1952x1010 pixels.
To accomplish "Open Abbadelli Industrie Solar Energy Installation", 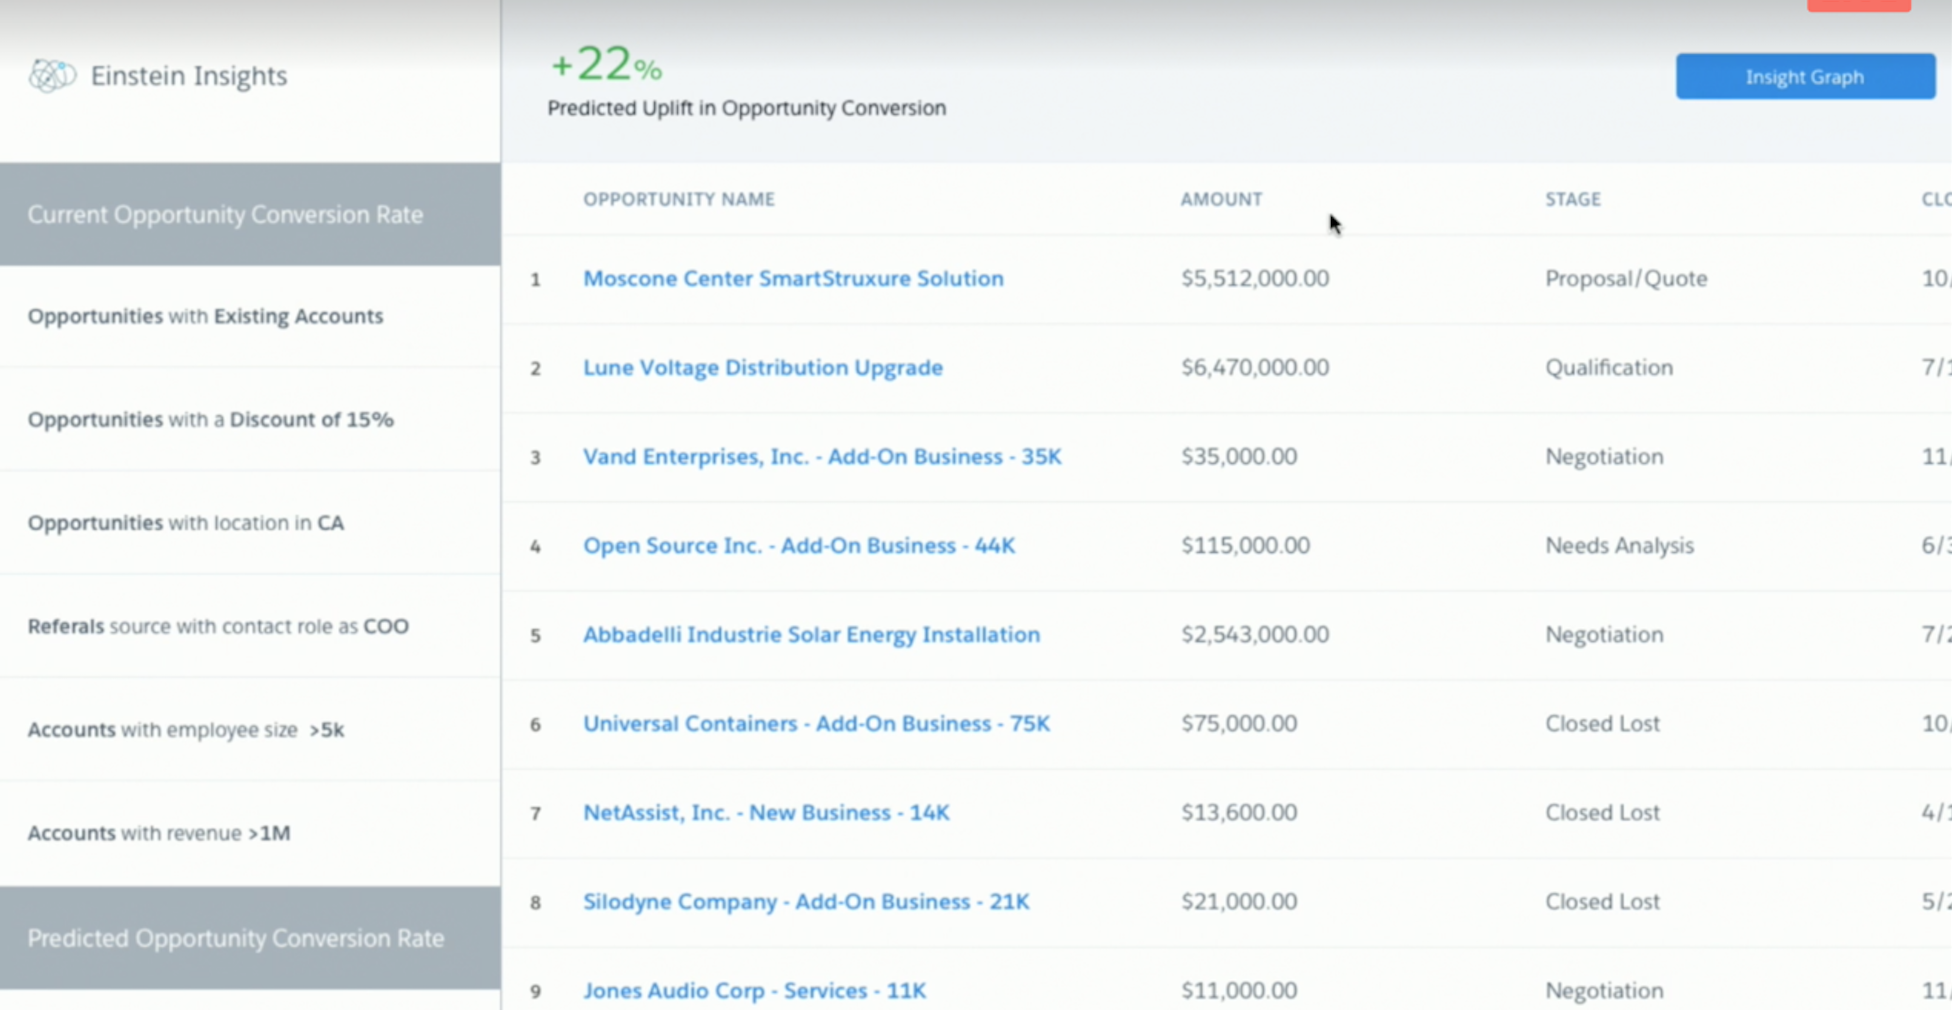I will pos(811,634).
